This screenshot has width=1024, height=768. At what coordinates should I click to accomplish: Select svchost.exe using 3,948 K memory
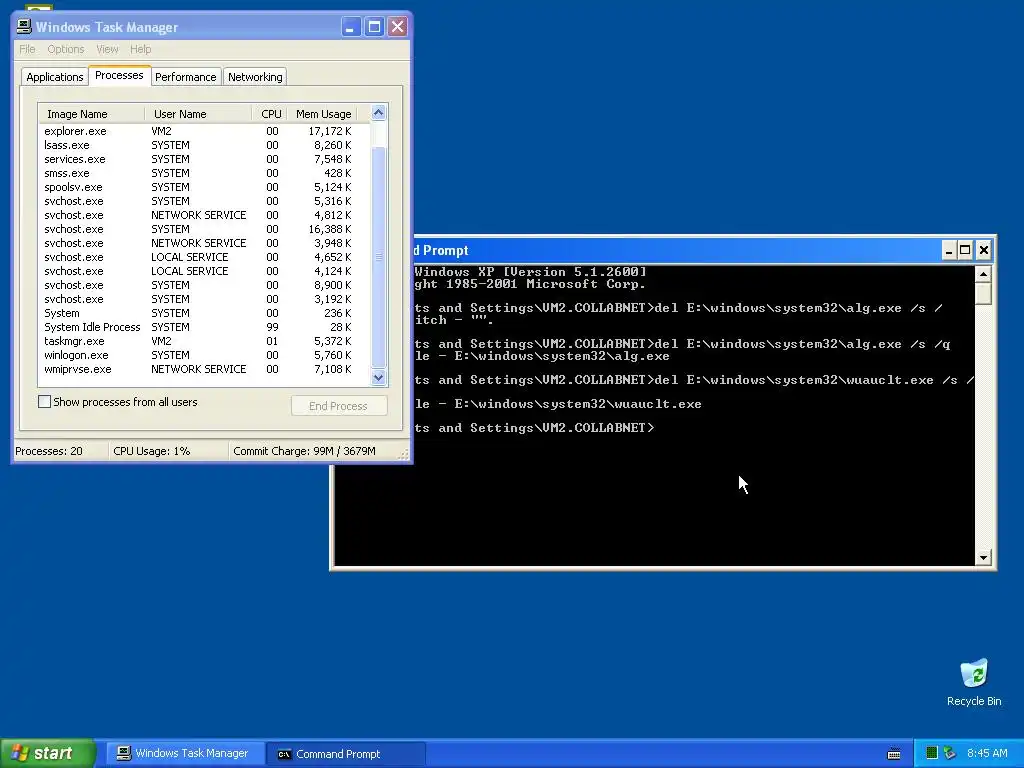204,243
